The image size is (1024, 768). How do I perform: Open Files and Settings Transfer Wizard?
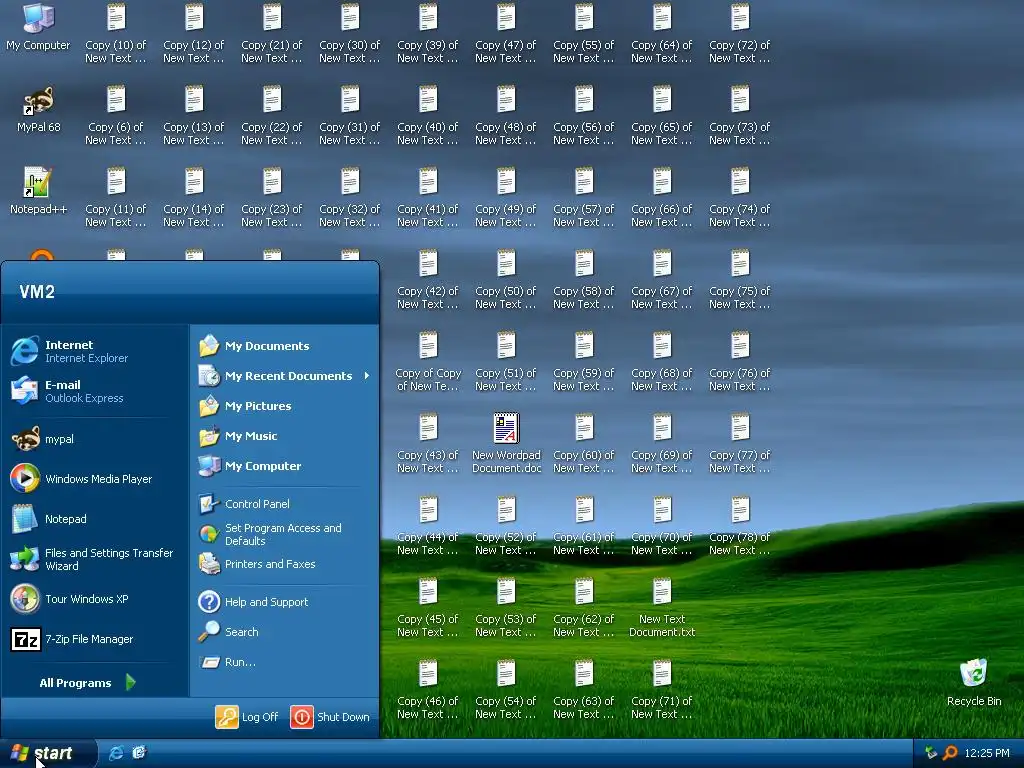point(95,559)
